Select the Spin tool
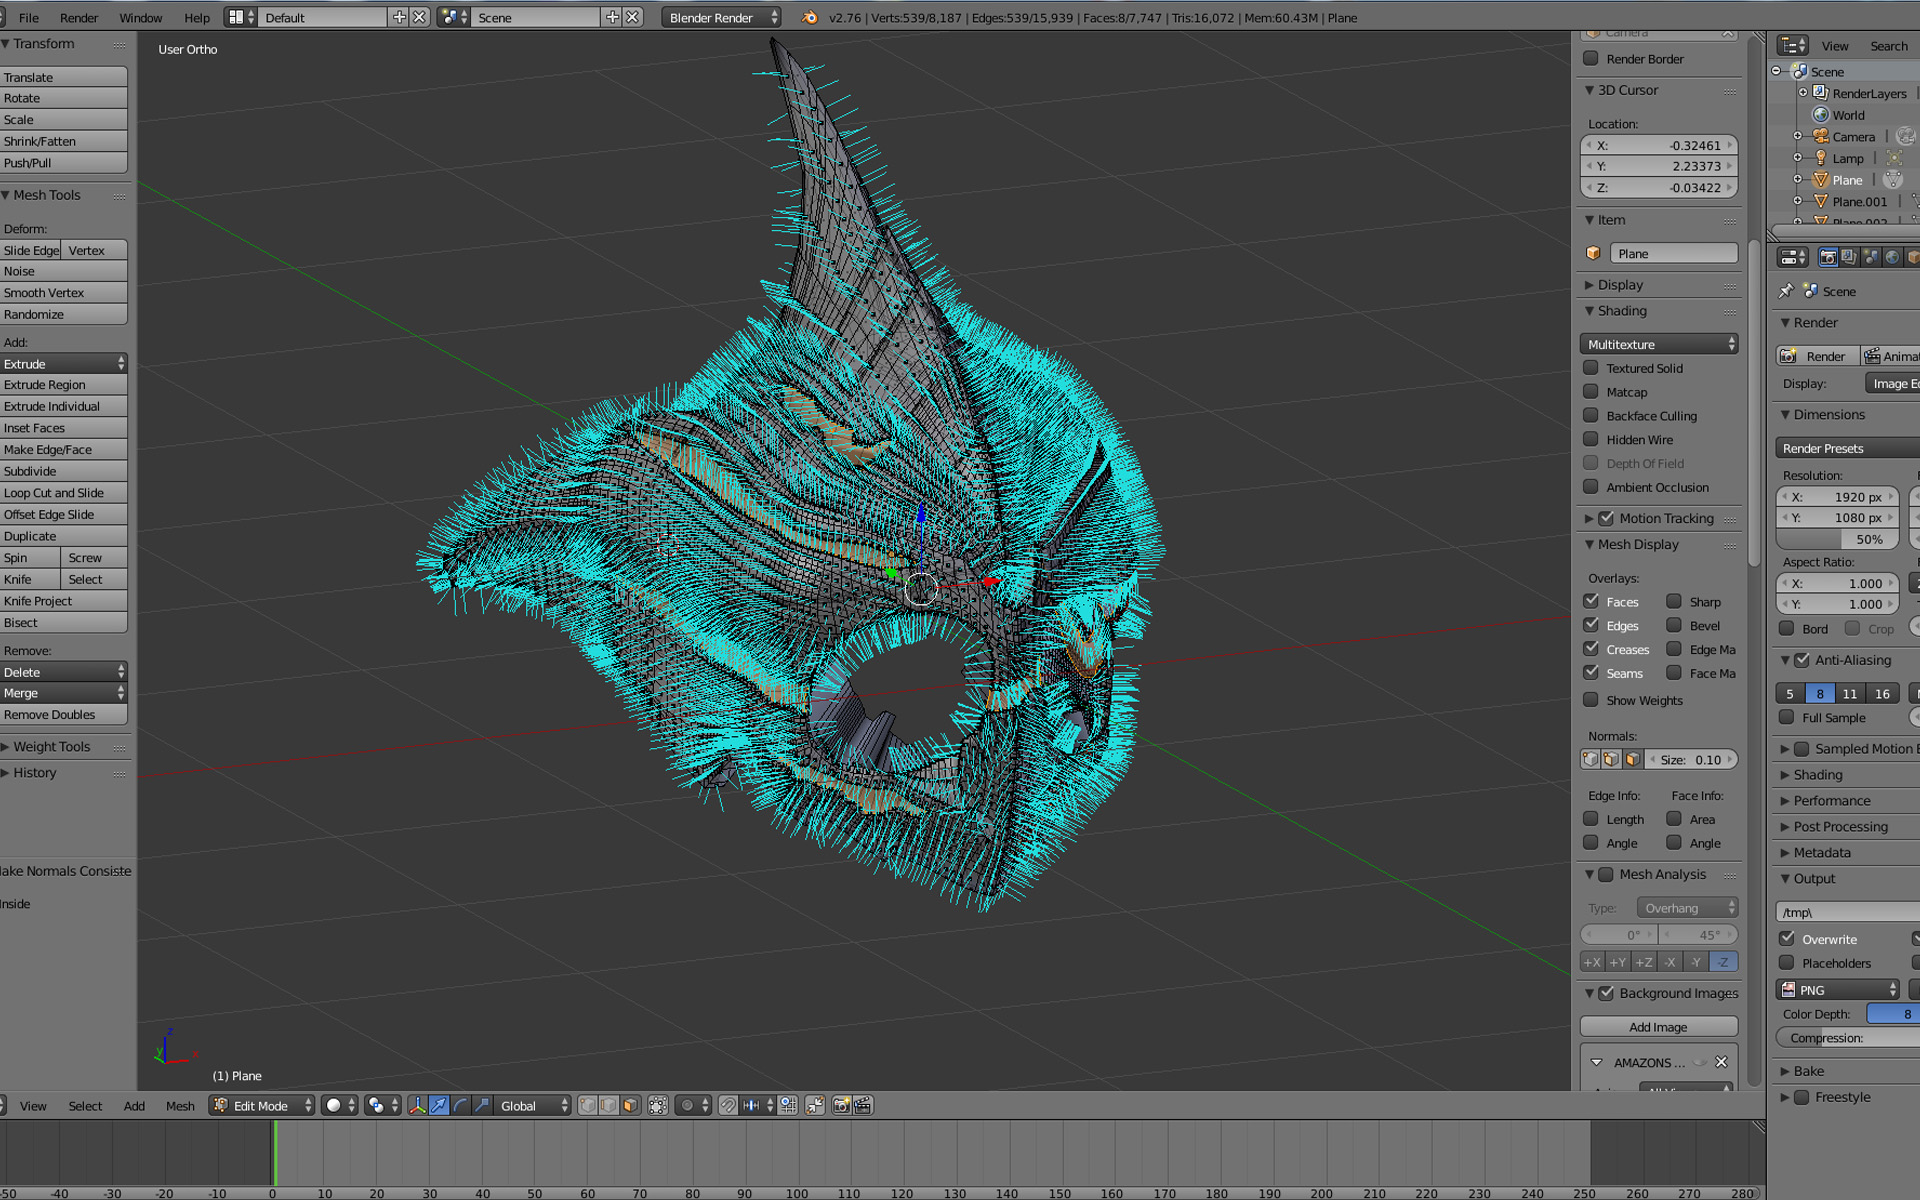 (x=30, y=556)
